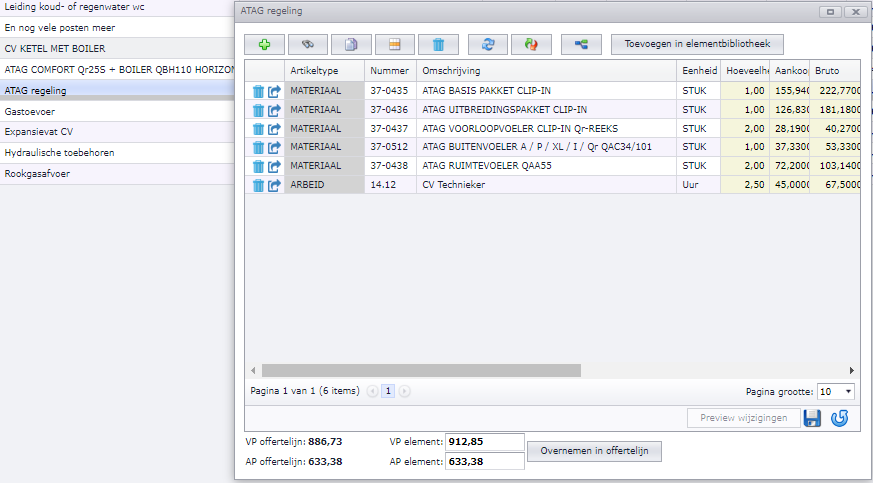This screenshot has width=873, height=483.
Task: Click the orange-highlighted table row icon
Action: 395,45
